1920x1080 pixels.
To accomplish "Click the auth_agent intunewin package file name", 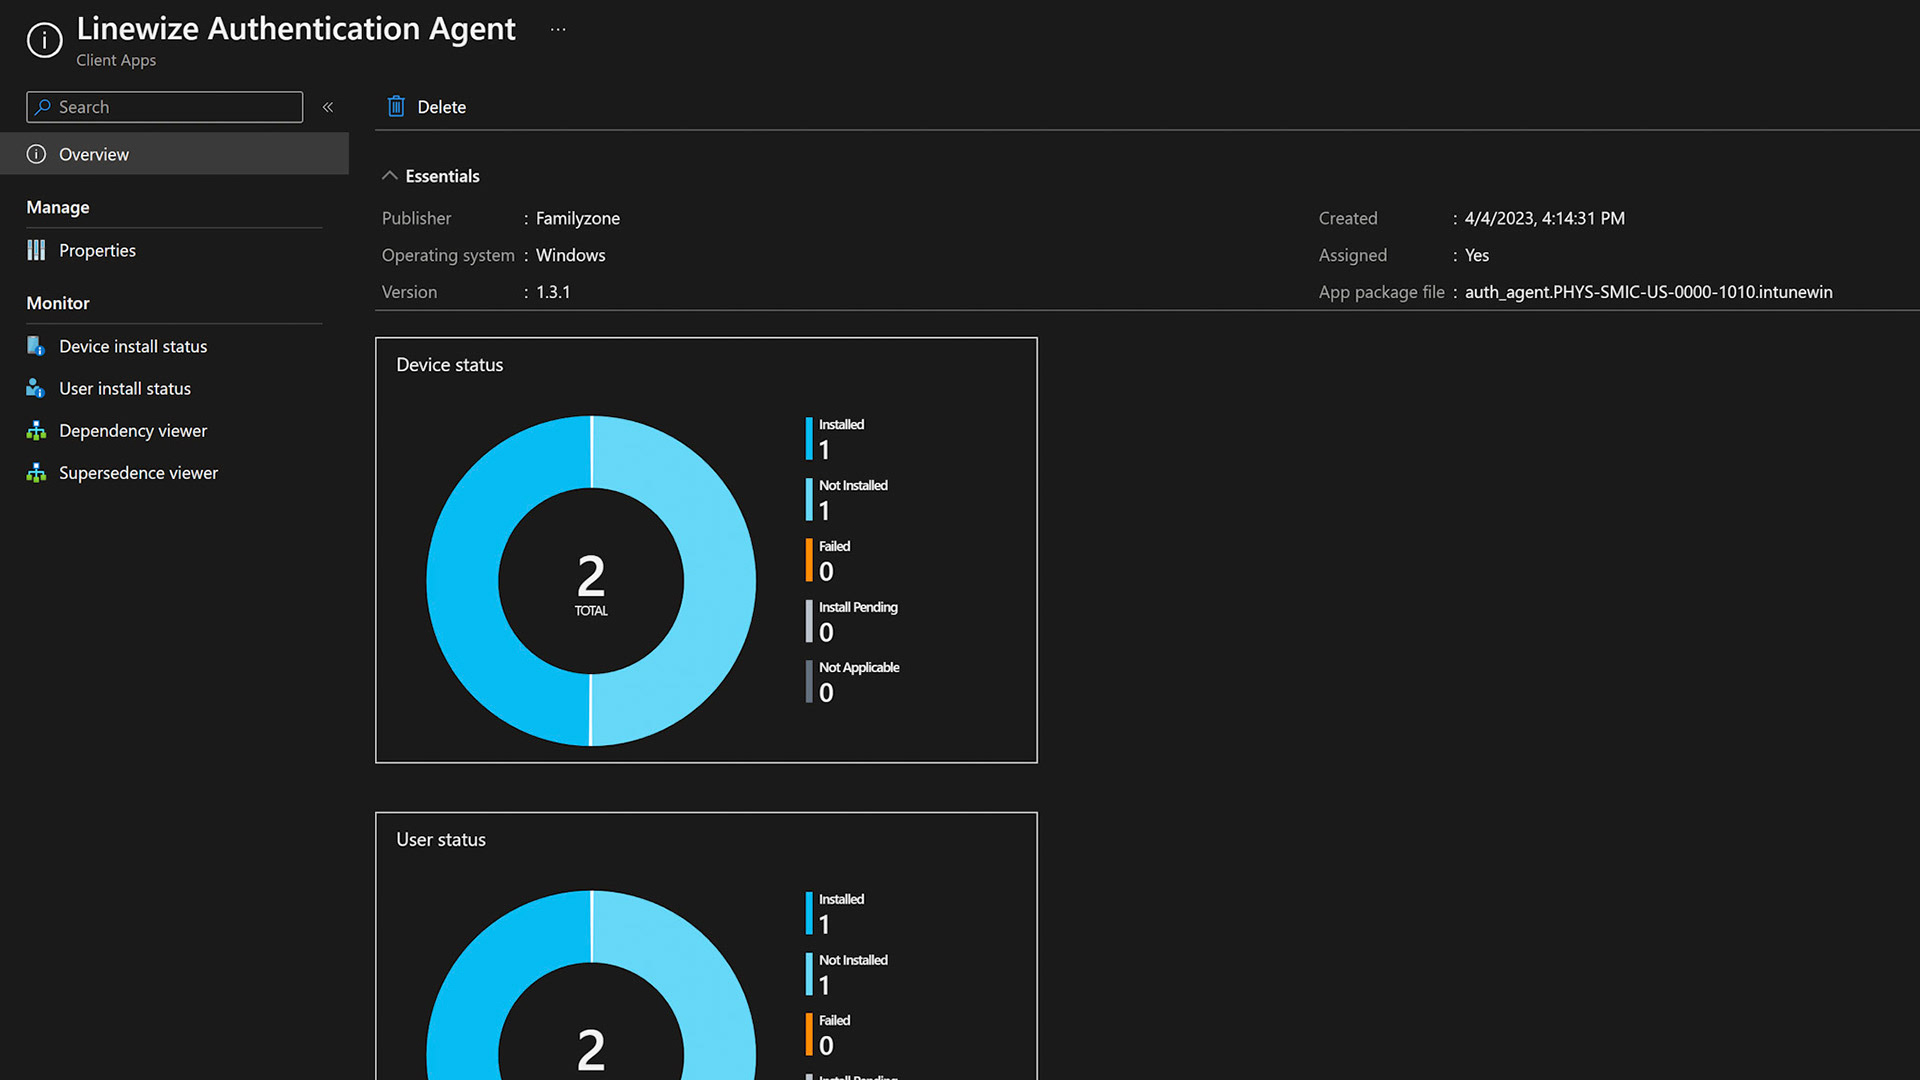I will [x=1649, y=292].
